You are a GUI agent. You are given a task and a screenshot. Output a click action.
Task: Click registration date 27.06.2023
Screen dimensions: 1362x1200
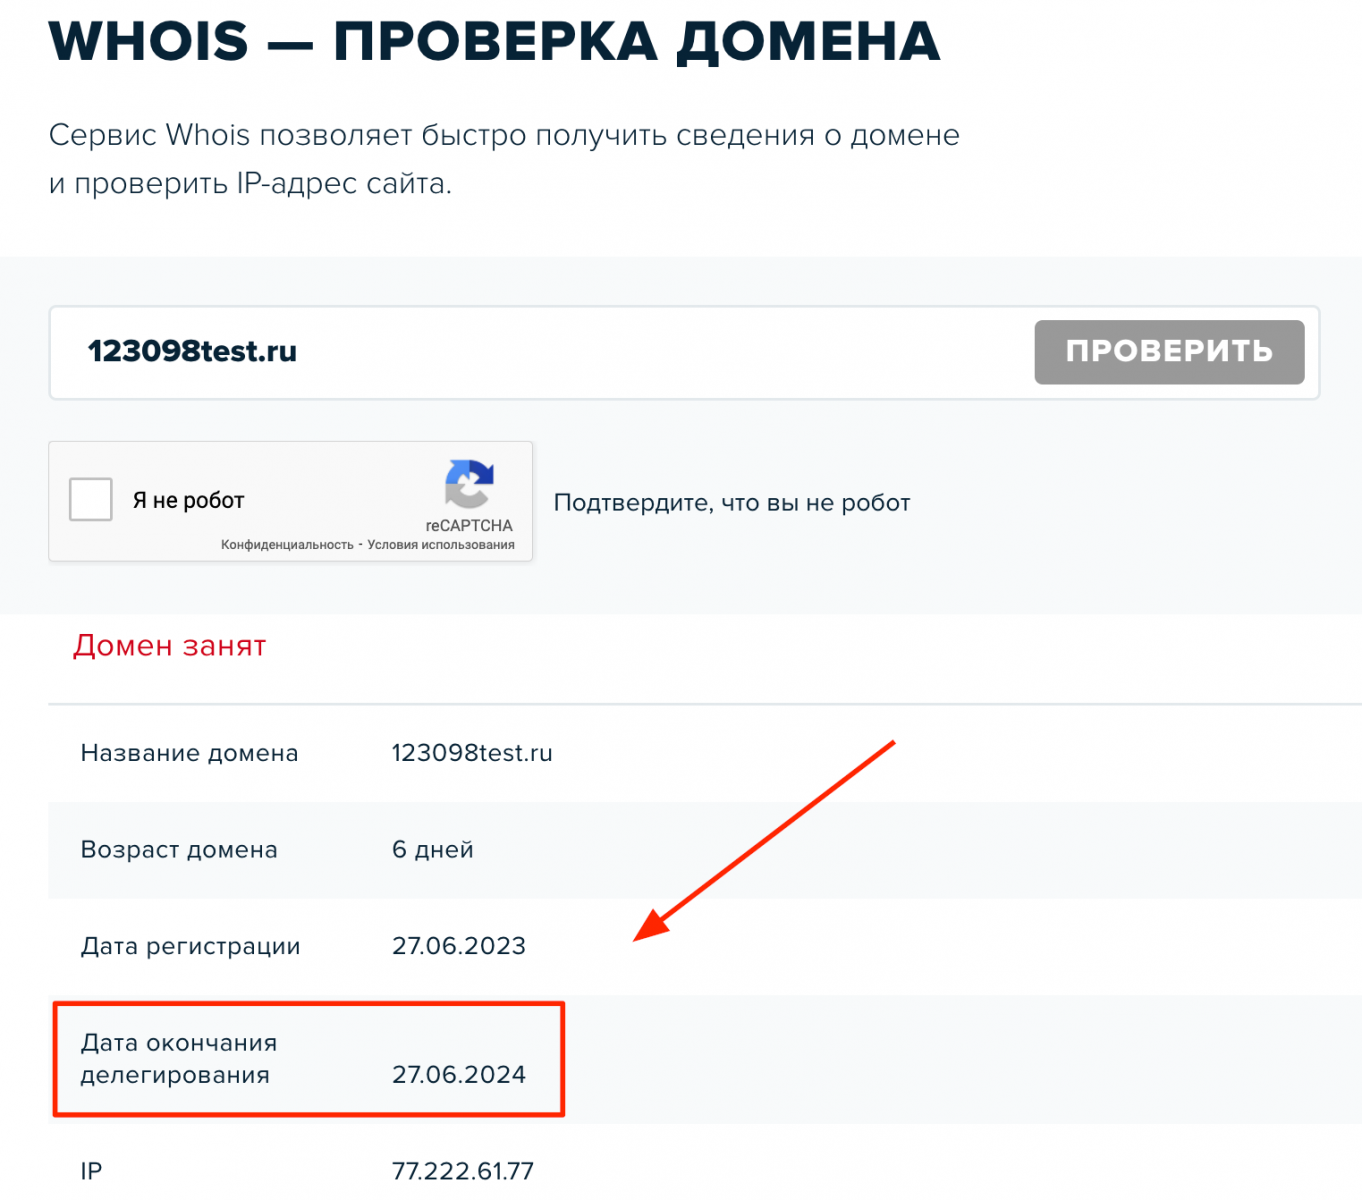tap(458, 946)
